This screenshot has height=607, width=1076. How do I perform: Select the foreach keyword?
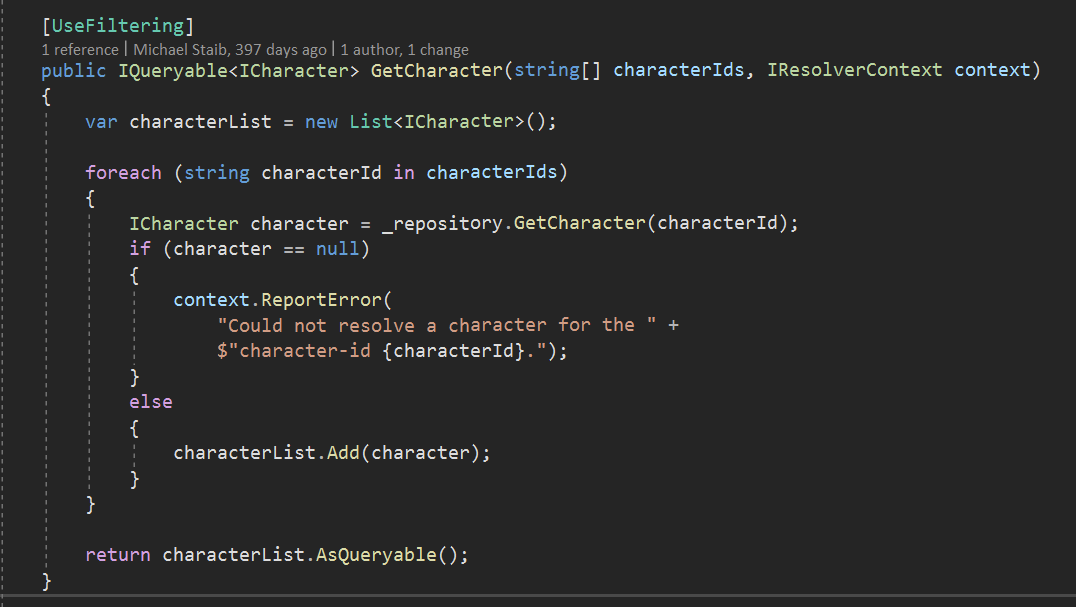click(122, 172)
